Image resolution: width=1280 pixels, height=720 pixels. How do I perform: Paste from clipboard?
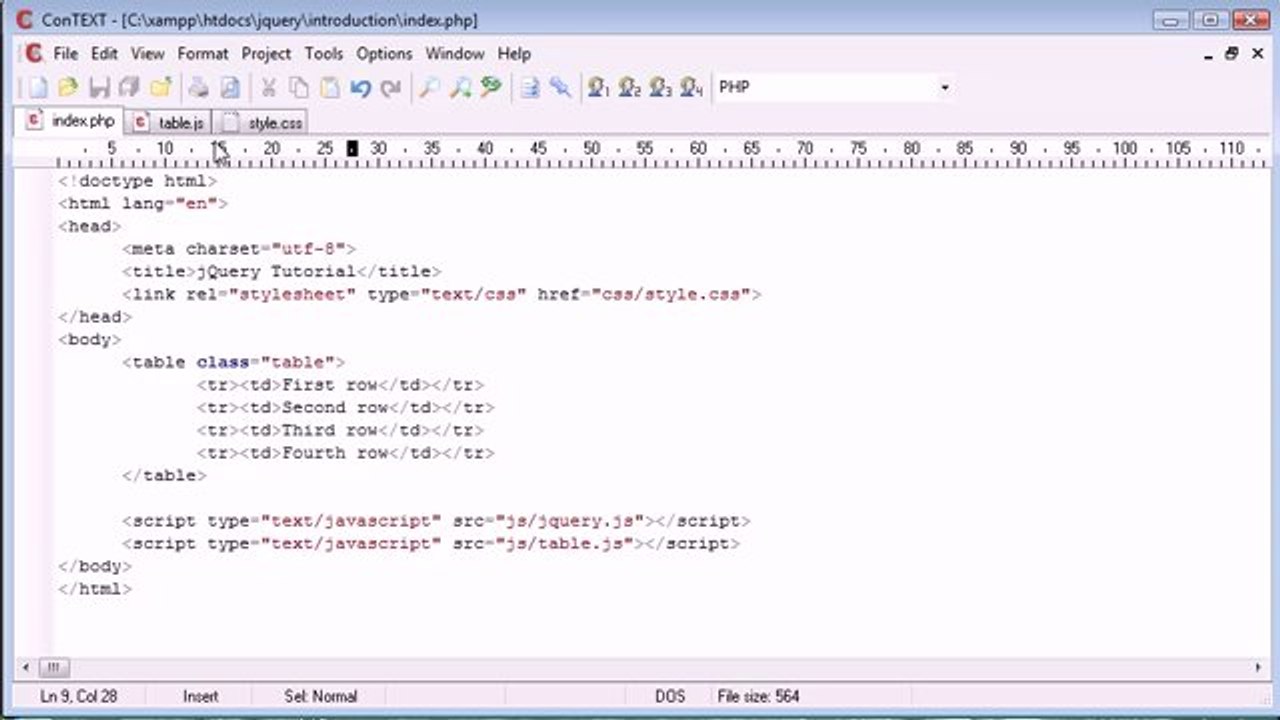[x=329, y=88]
